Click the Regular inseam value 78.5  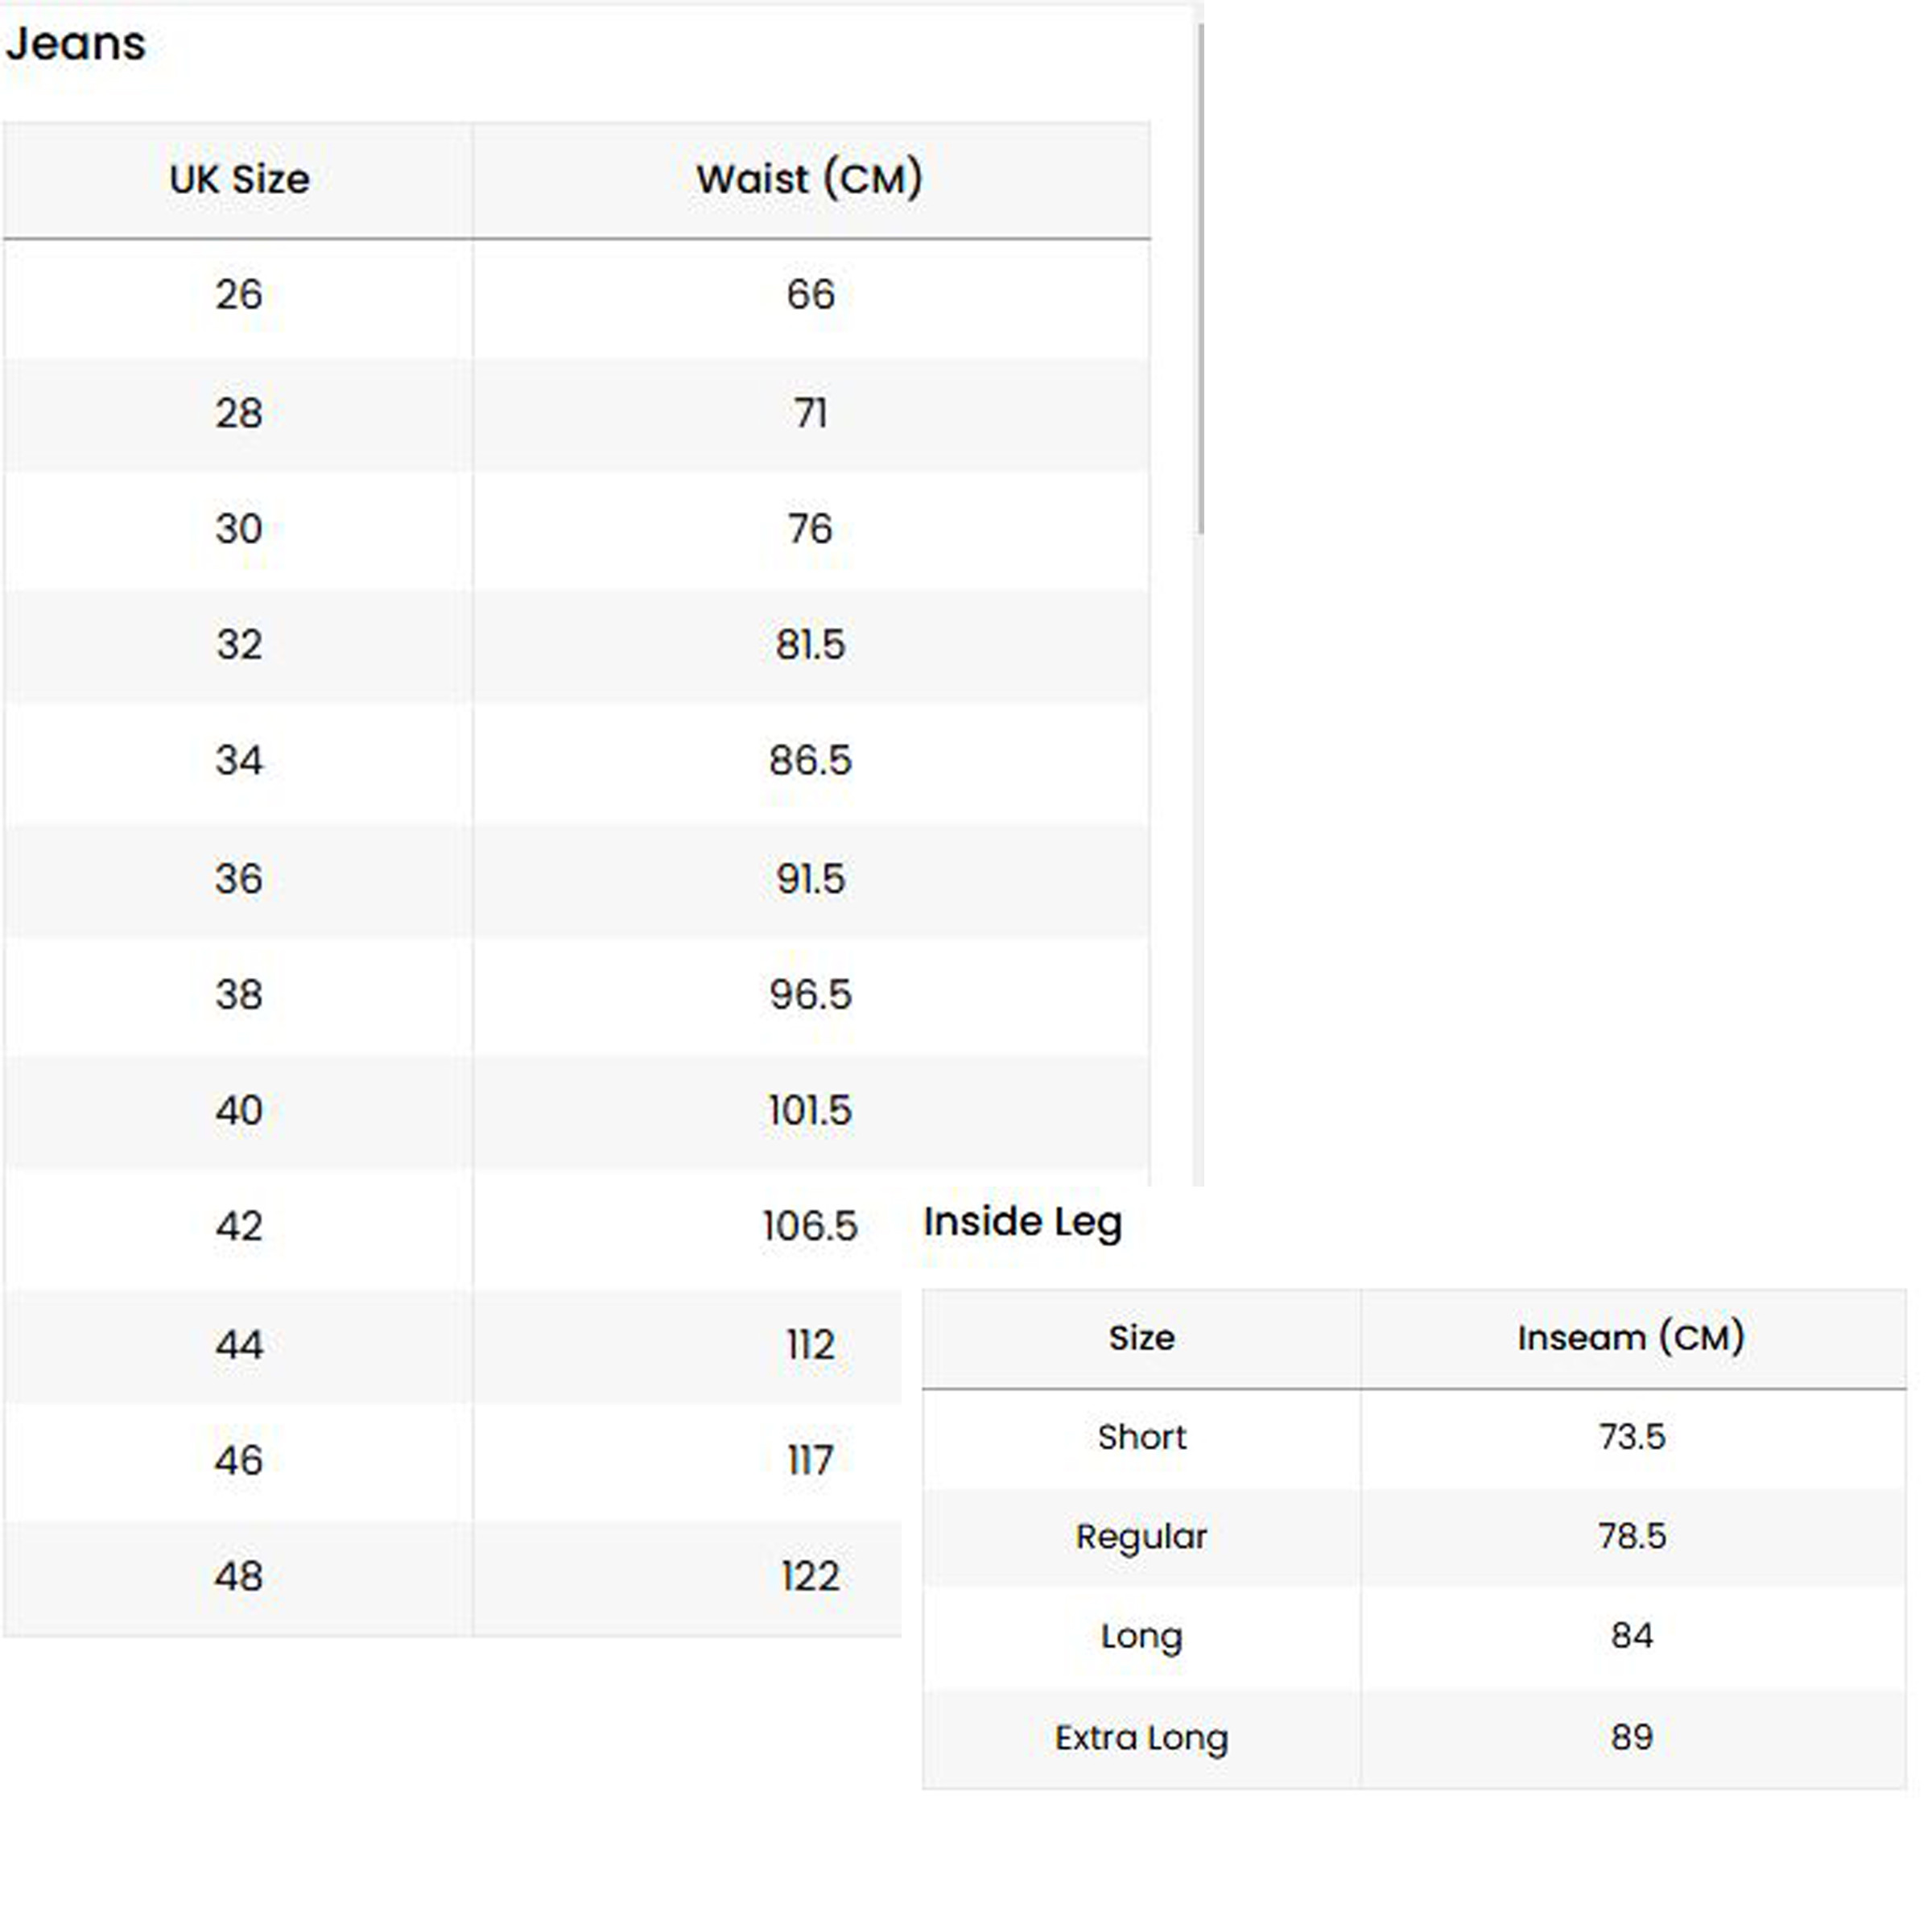[x=1631, y=1536]
